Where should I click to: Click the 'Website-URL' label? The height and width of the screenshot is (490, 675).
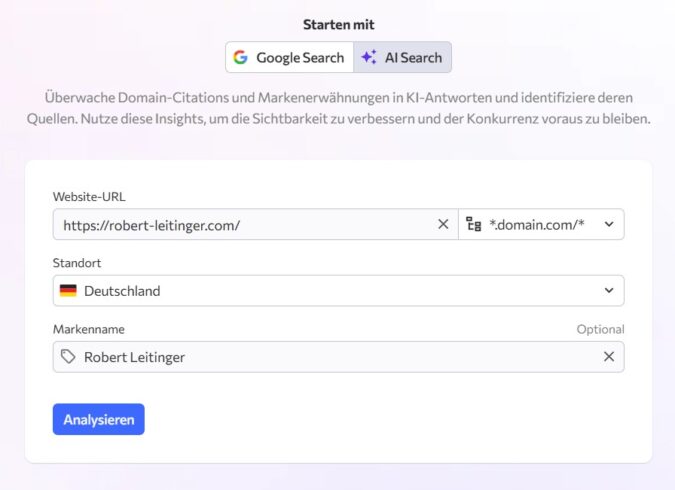point(89,197)
